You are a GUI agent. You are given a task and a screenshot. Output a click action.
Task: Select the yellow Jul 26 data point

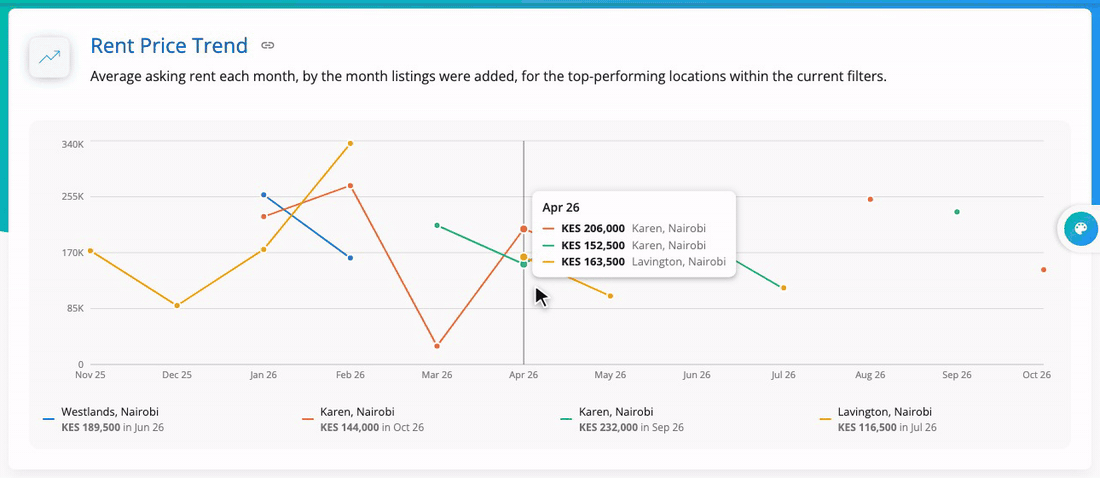click(784, 288)
